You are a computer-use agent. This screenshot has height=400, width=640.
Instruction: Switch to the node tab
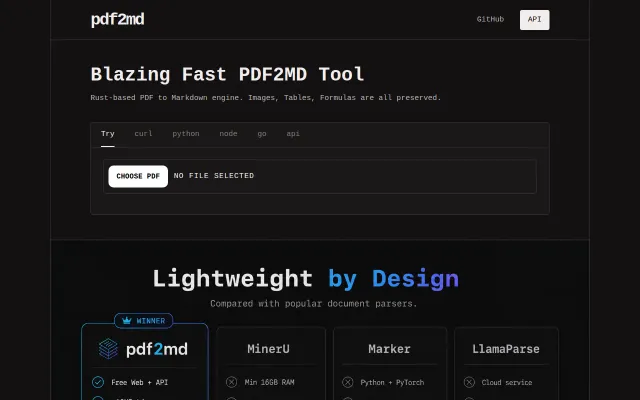point(228,133)
